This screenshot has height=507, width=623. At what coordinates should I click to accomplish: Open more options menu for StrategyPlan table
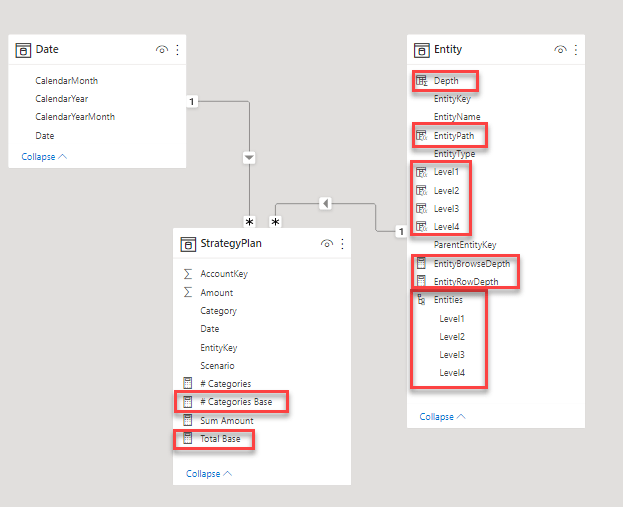click(x=343, y=244)
